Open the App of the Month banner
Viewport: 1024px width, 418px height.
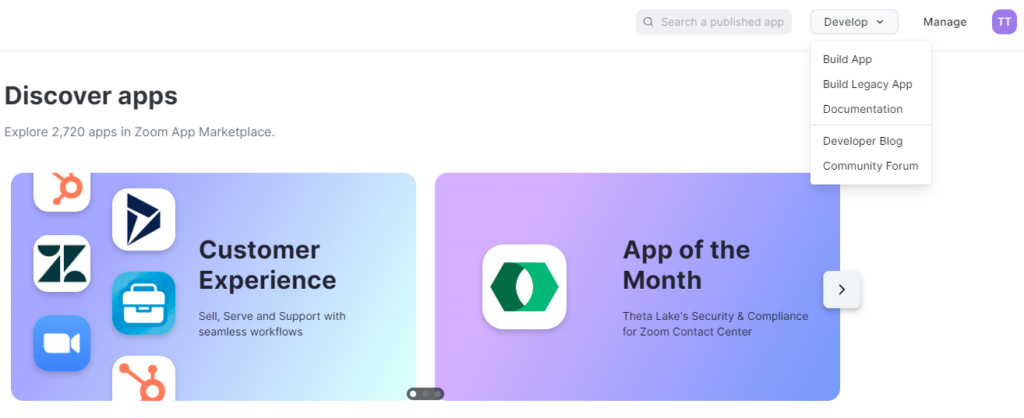click(x=686, y=264)
